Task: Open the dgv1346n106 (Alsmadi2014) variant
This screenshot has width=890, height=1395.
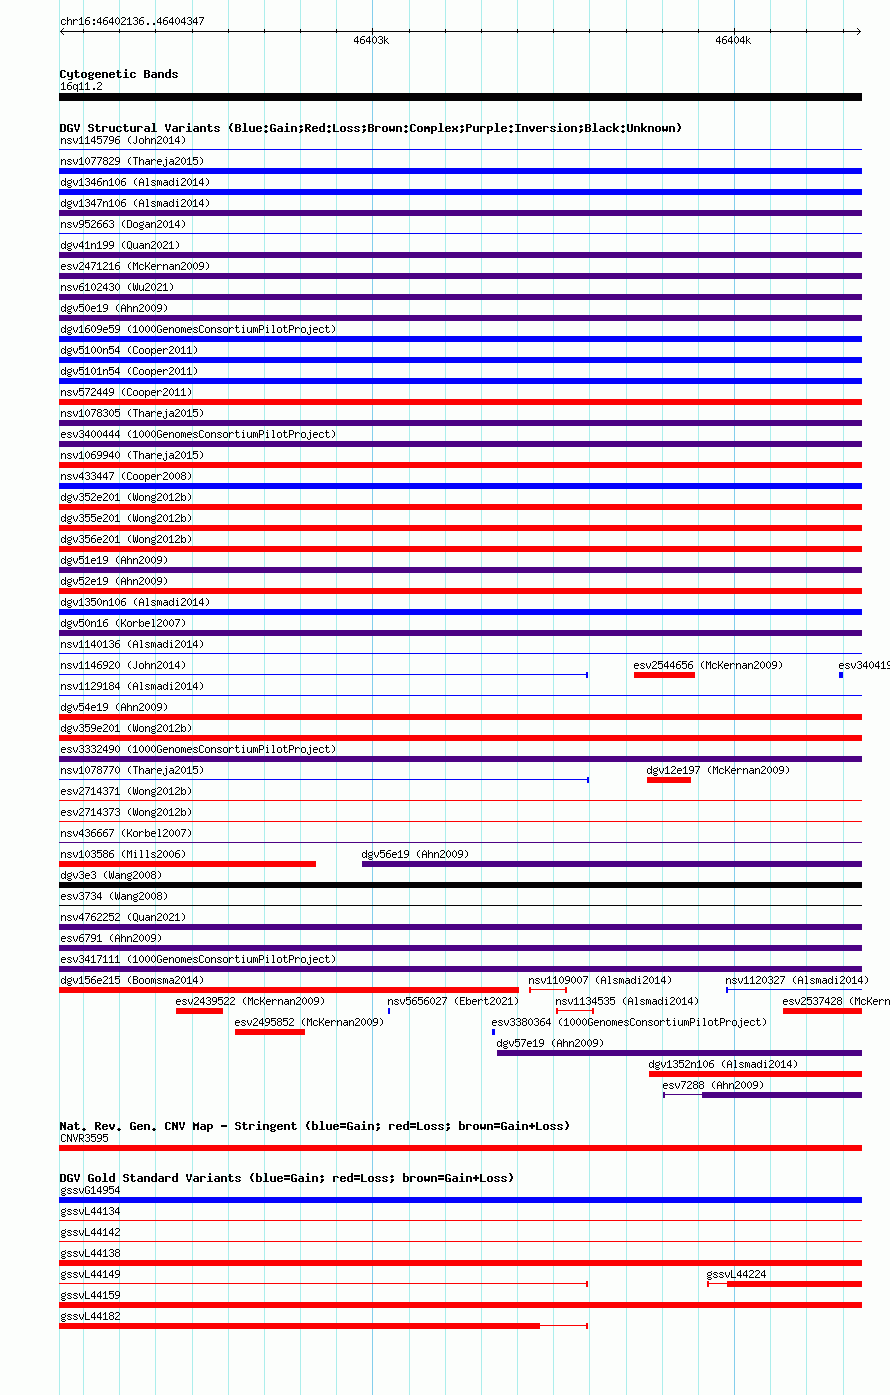Action: click(x=134, y=182)
